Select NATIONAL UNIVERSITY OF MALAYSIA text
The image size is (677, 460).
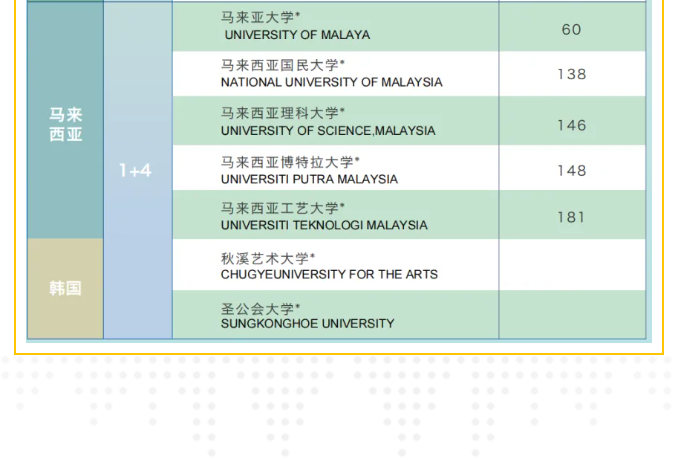331,83
